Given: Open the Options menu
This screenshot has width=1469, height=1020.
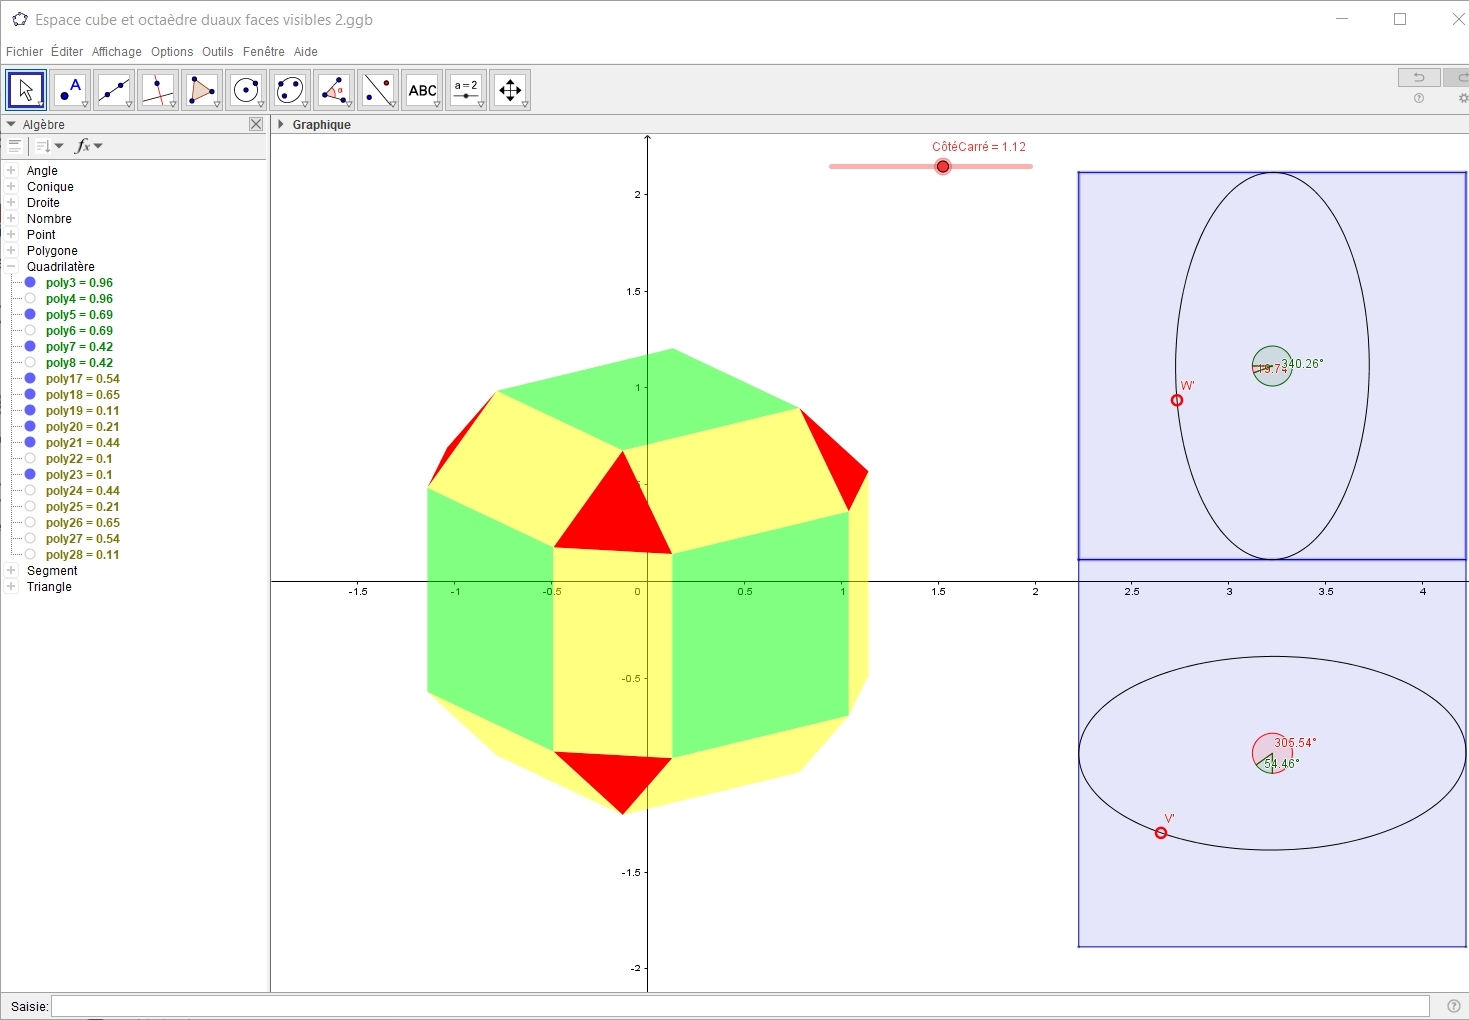Looking at the screenshot, I should tap(172, 52).
